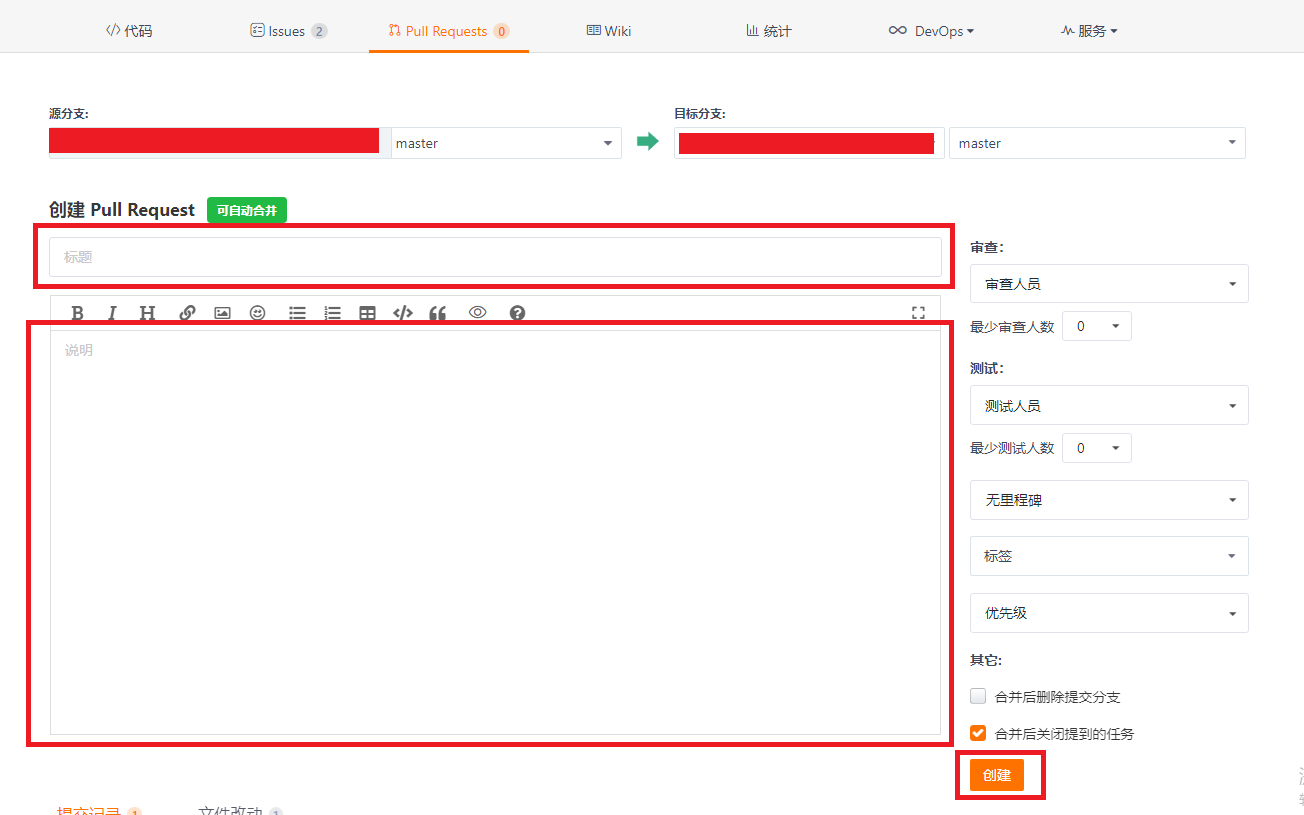Toggle fullscreen editor mode
Viewport: 1304px width, 815px height.
coord(918,313)
